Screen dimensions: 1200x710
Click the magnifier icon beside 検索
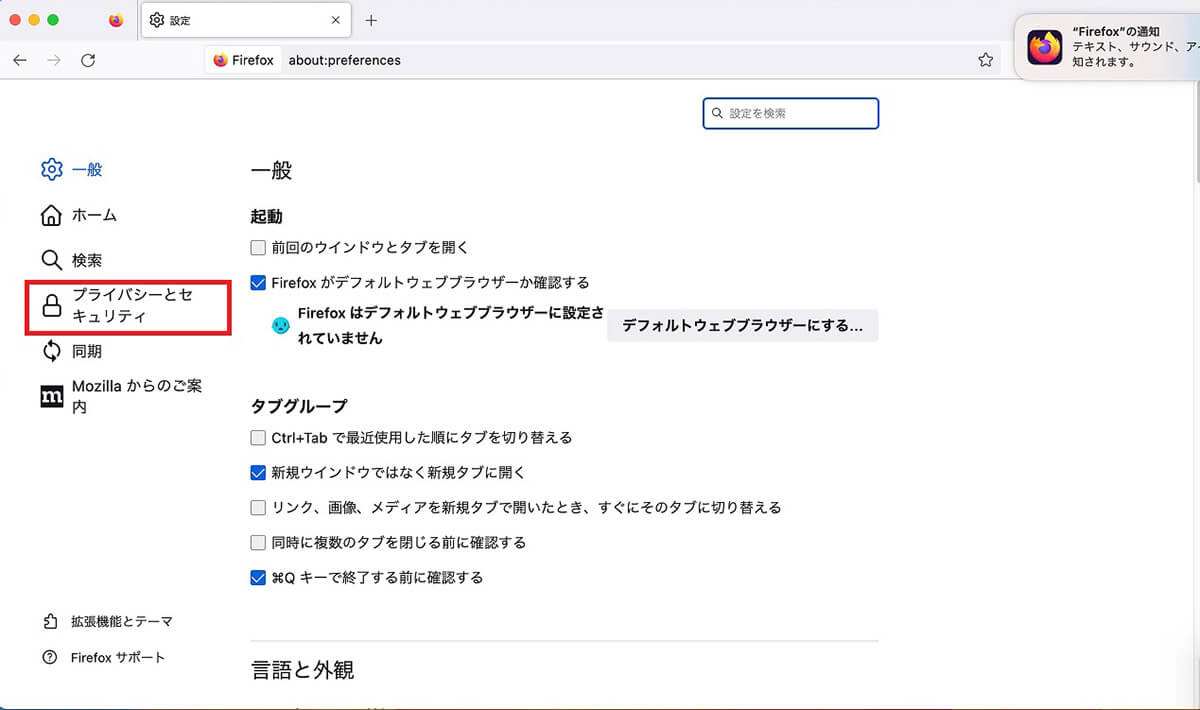click(51, 260)
